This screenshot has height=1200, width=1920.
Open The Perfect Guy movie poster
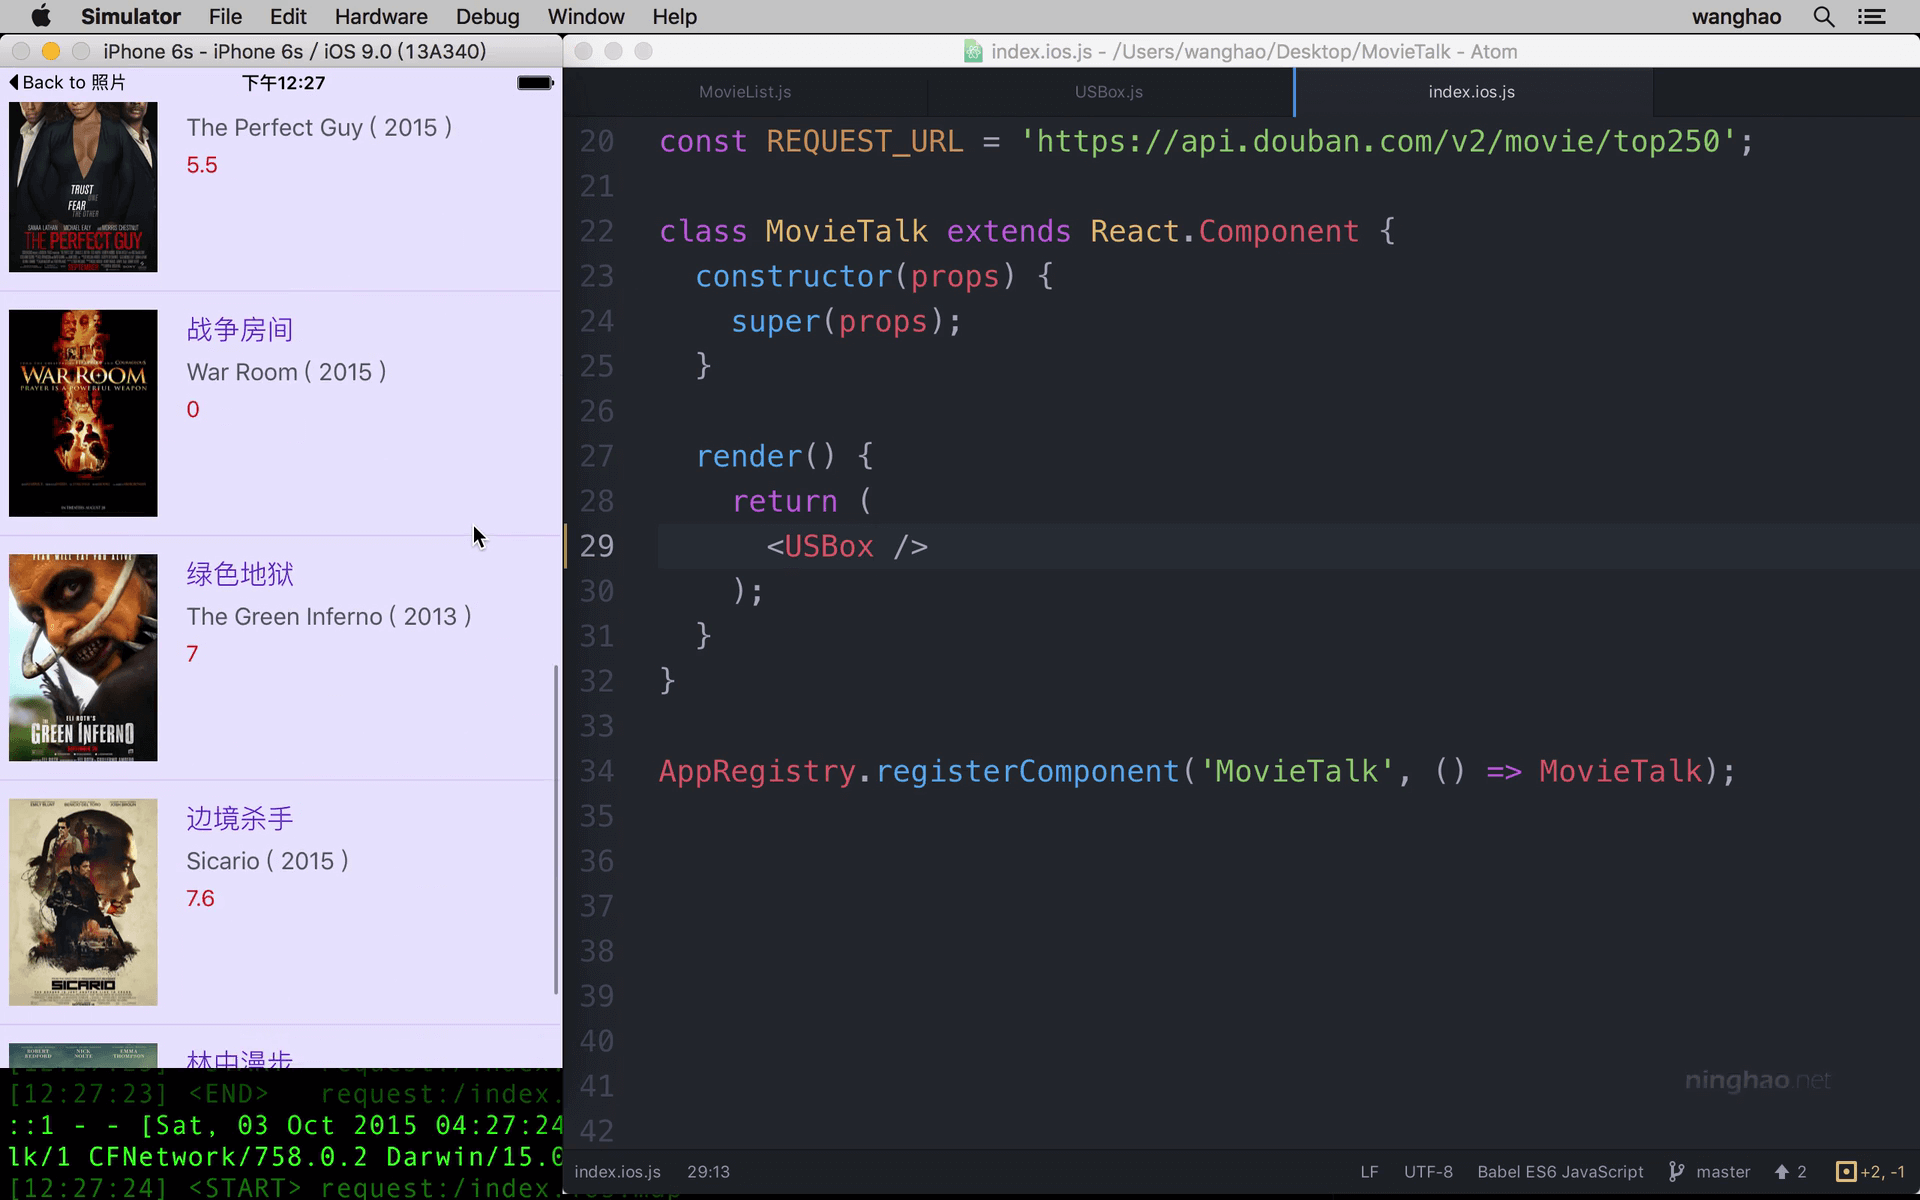[x=83, y=187]
